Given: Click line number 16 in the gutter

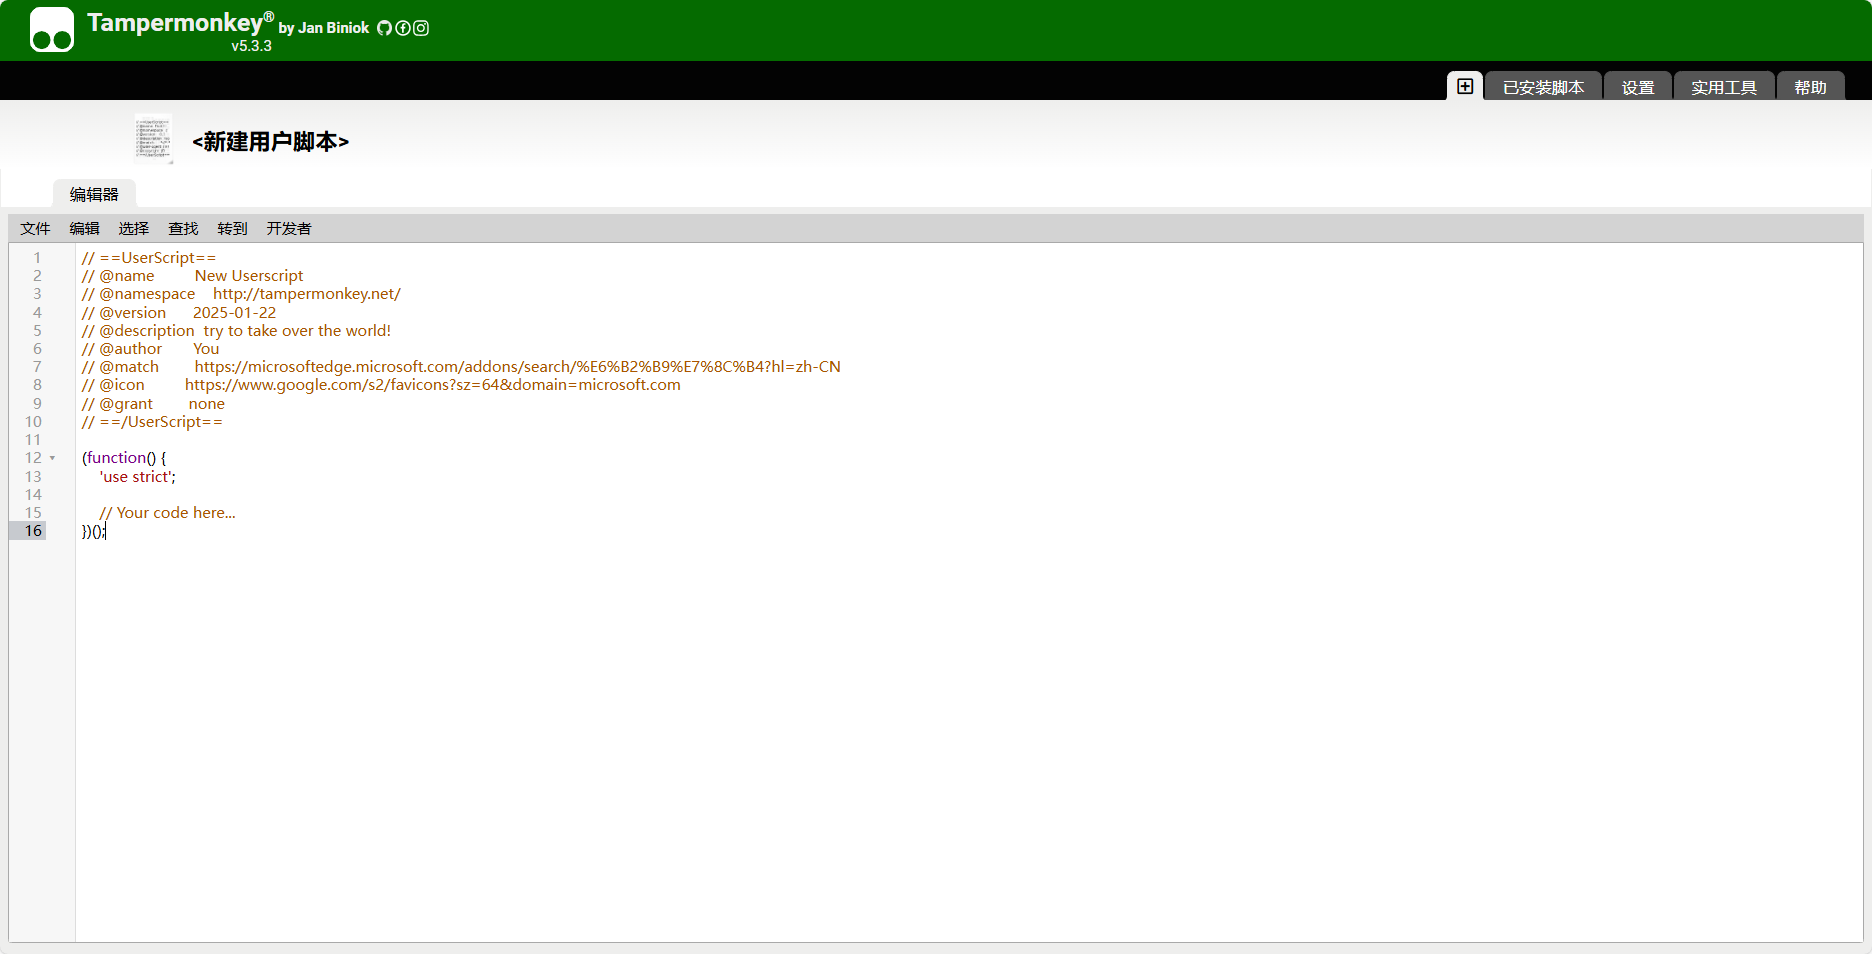Looking at the screenshot, I should 33,531.
